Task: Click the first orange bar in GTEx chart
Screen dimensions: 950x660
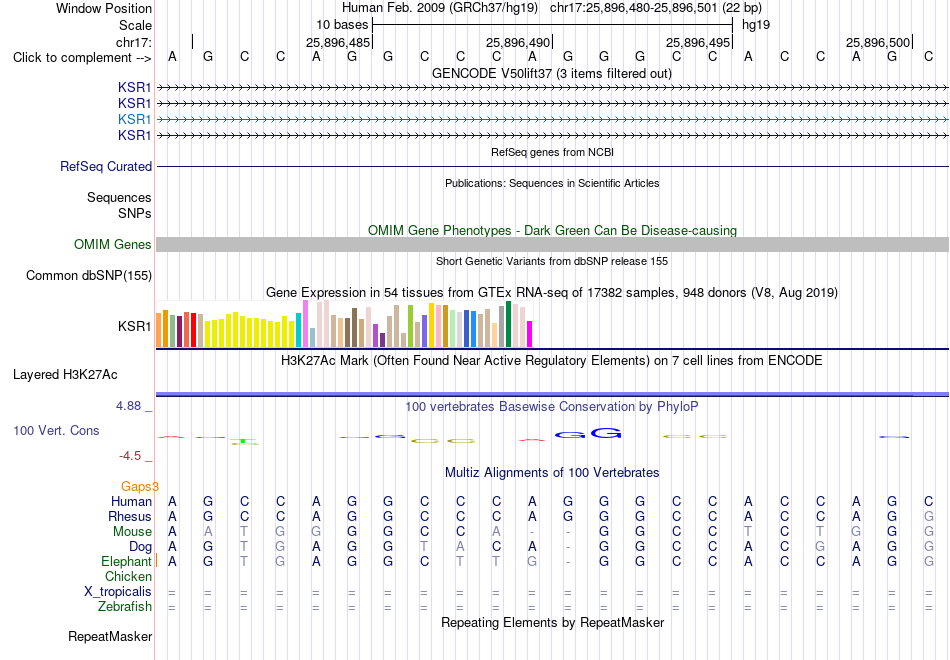Action: point(159,330)
